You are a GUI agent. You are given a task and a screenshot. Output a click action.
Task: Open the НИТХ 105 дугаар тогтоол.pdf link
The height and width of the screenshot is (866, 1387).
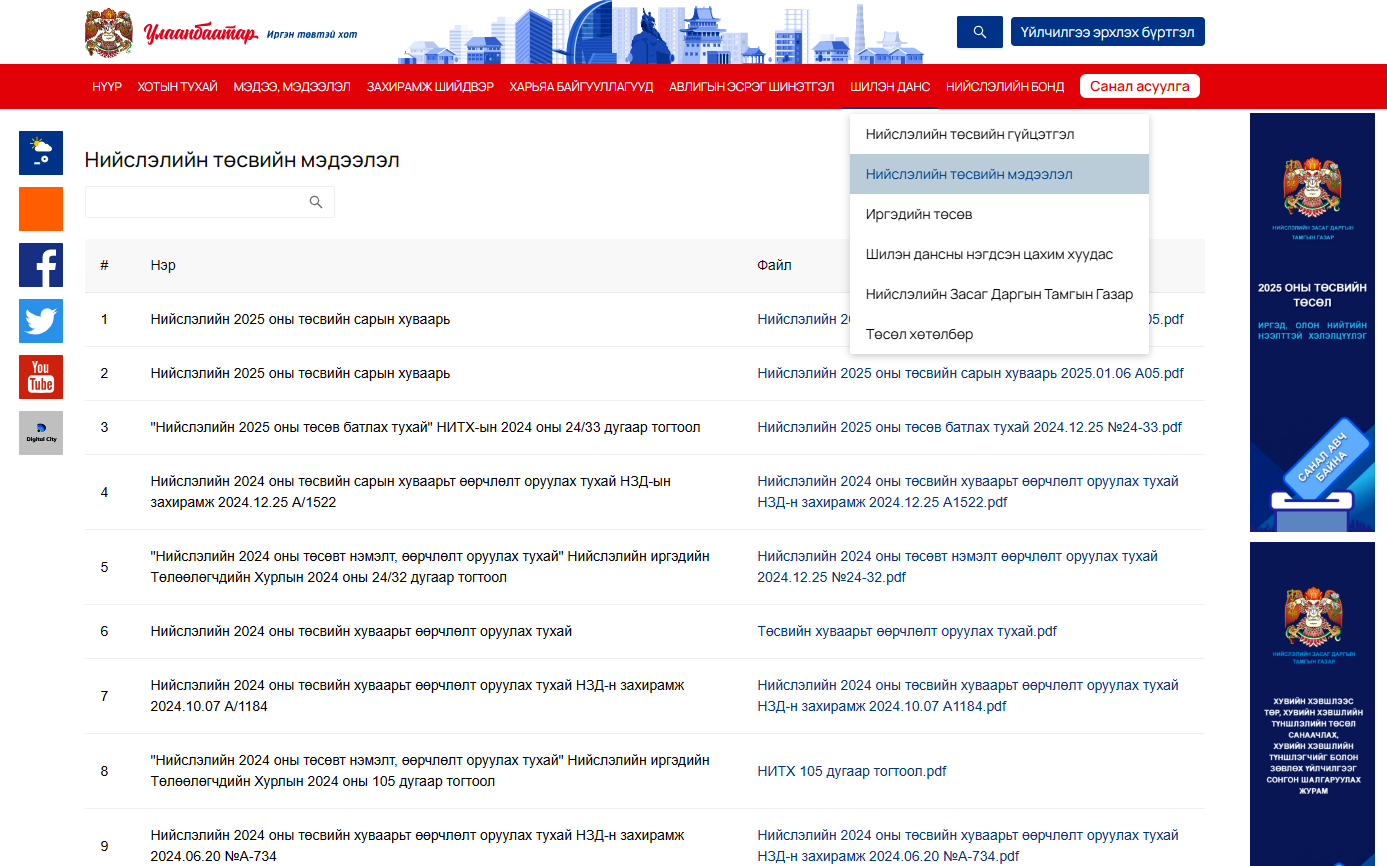(852, 771)
